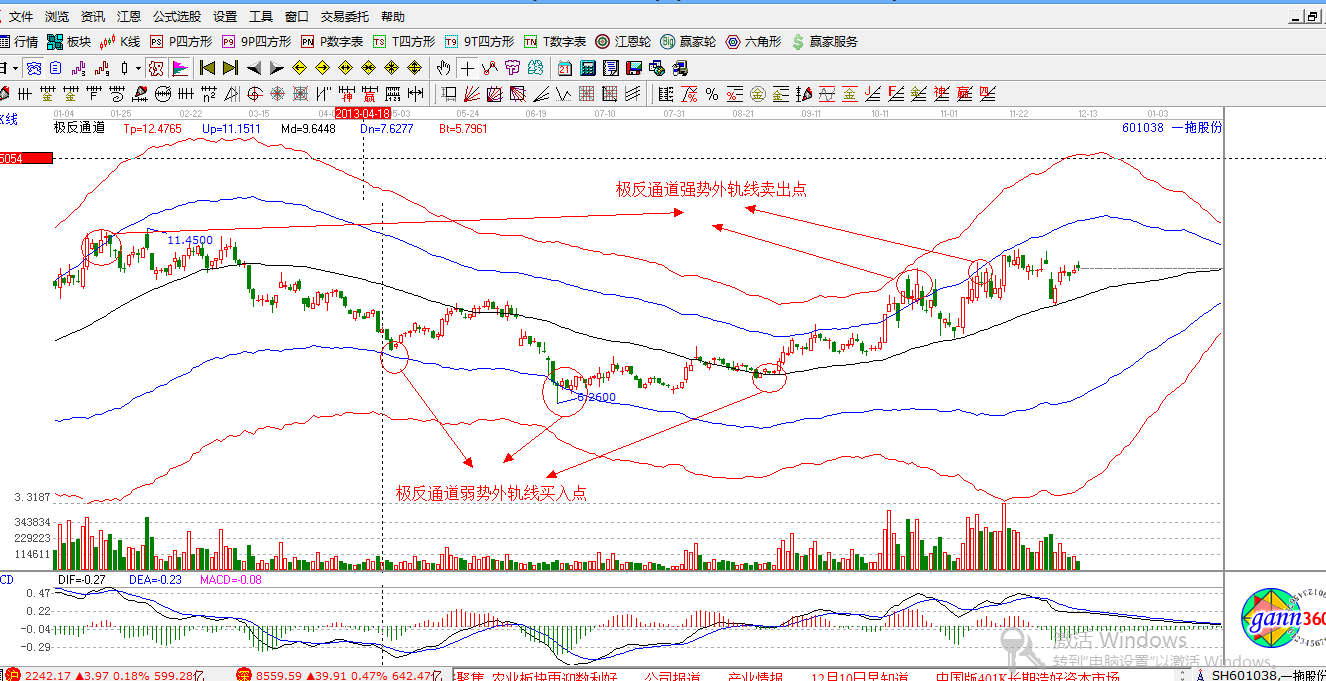1326x681 pixels.
Task: Toggle the 江恩轮 Gann wheel tool
Action: [x=623, y=42]
